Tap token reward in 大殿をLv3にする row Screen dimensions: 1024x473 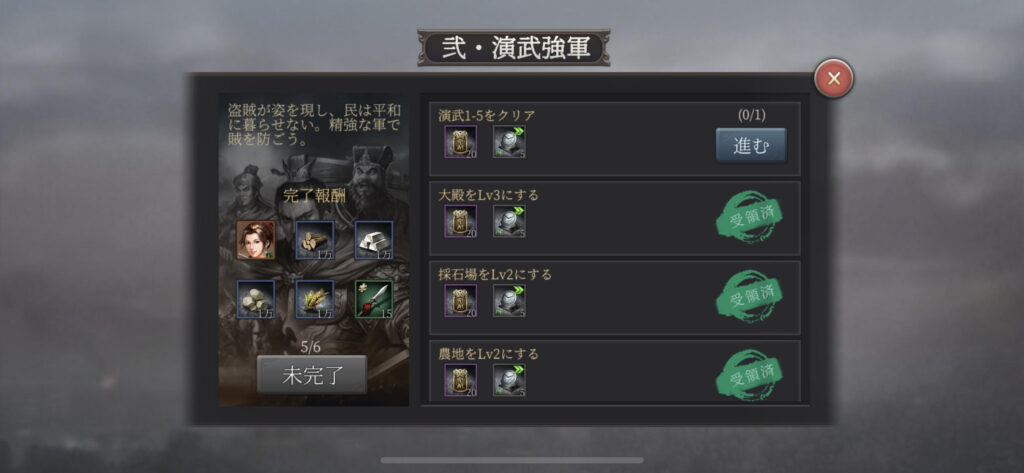click(461, 221)
